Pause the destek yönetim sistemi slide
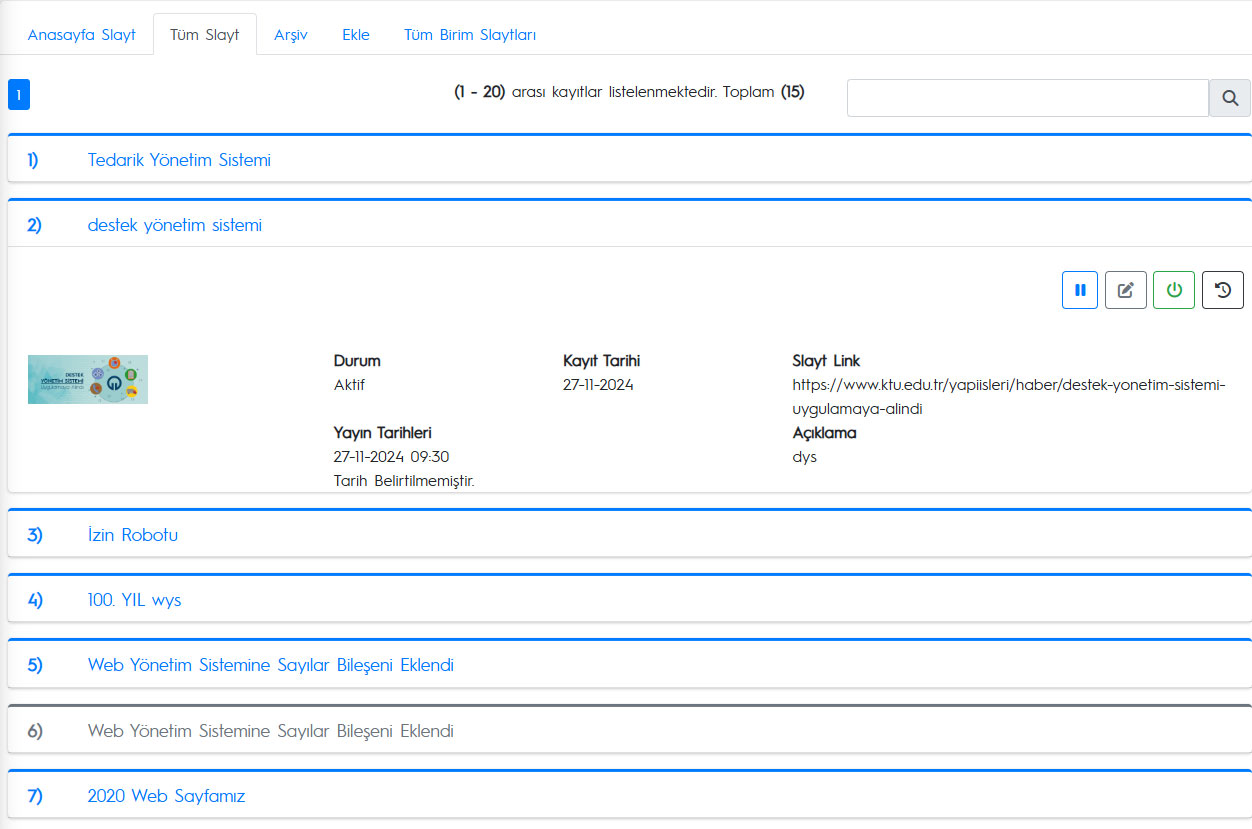 coord(1080,290)
